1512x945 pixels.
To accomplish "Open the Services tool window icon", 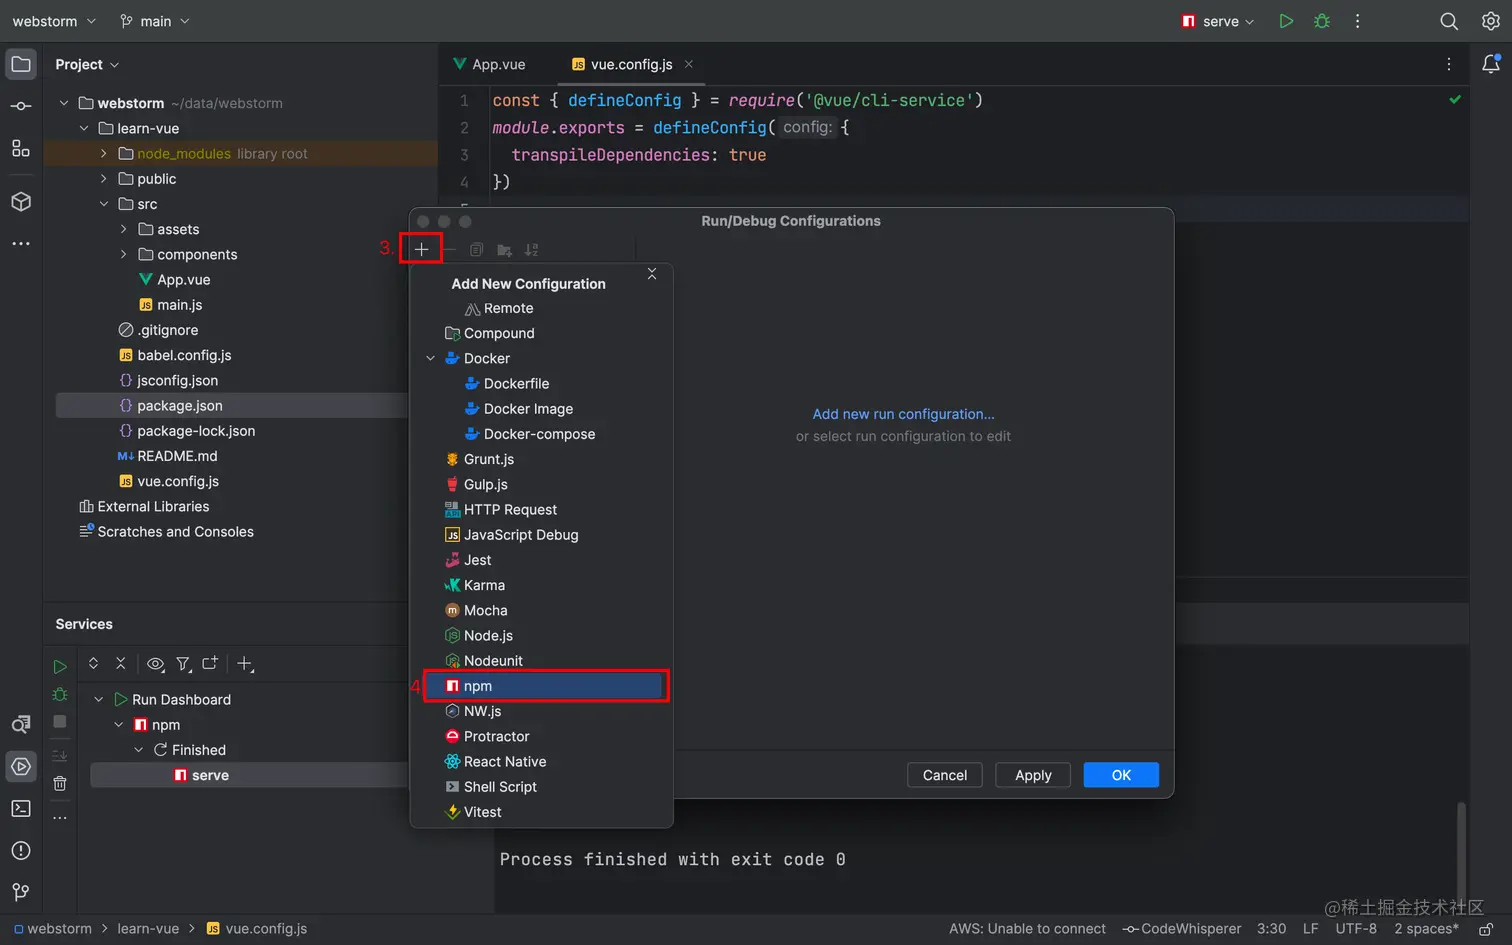I will point(21,766).
